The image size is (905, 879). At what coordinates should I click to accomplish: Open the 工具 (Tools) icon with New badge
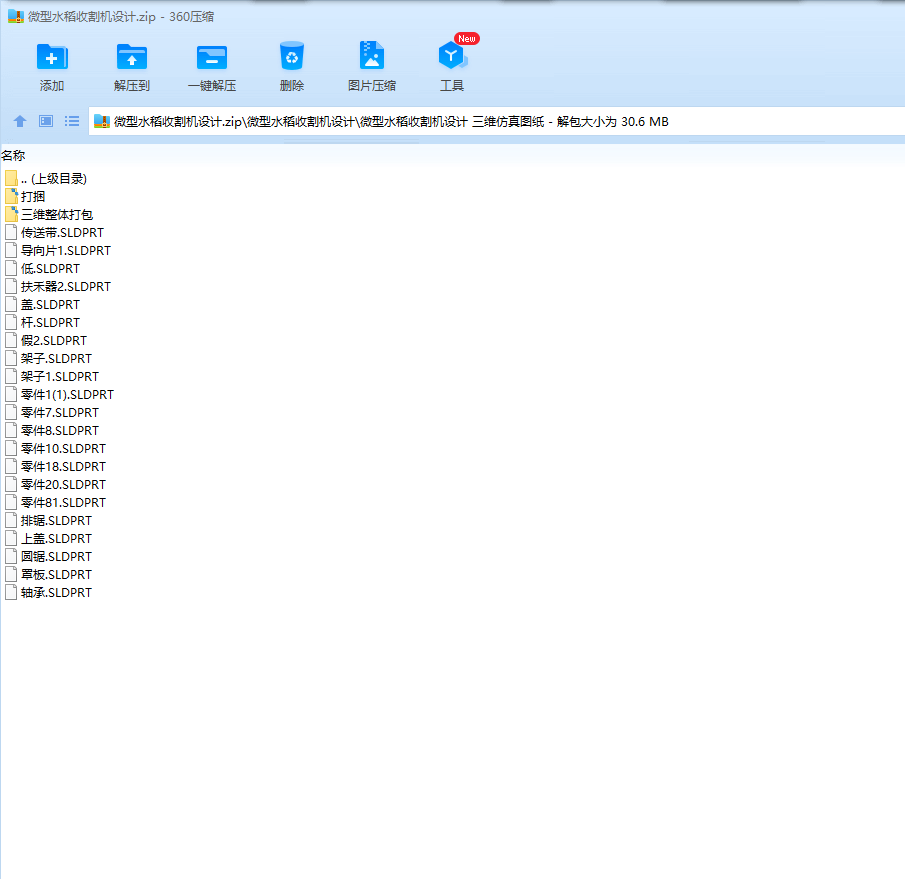tap(452, 57)
